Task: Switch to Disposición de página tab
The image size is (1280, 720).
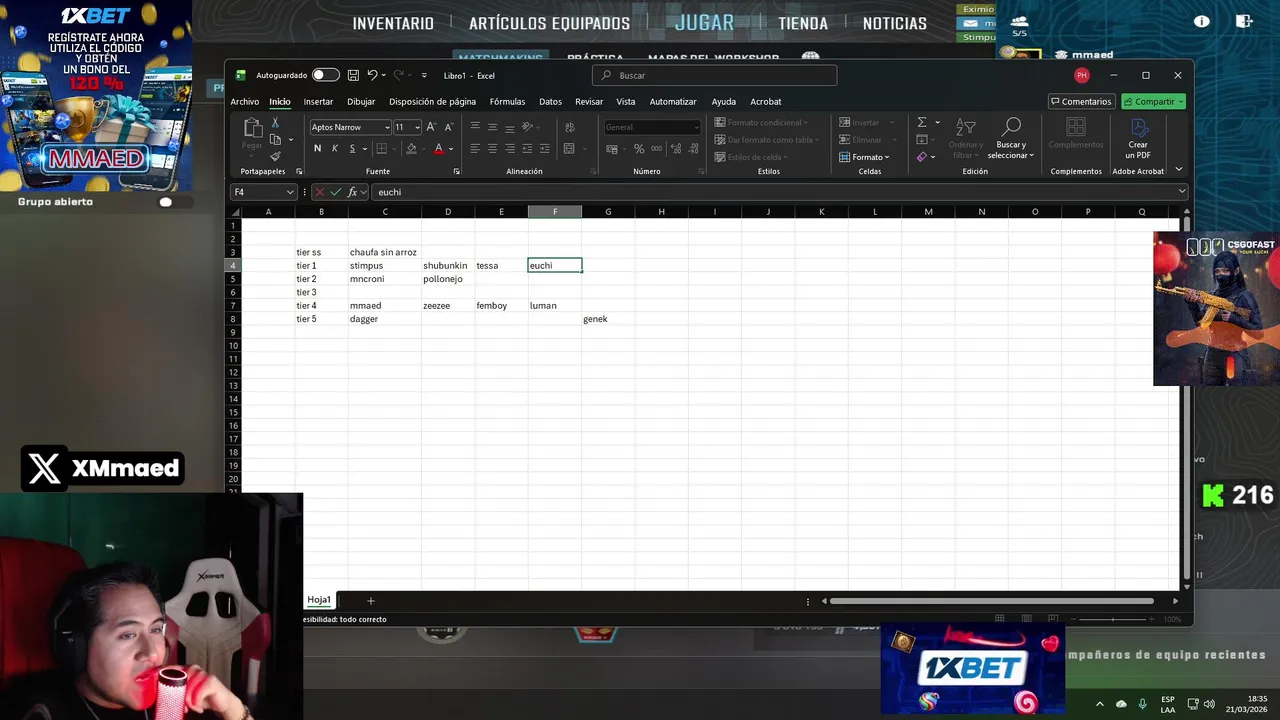Action: click(x=432, y=102)
